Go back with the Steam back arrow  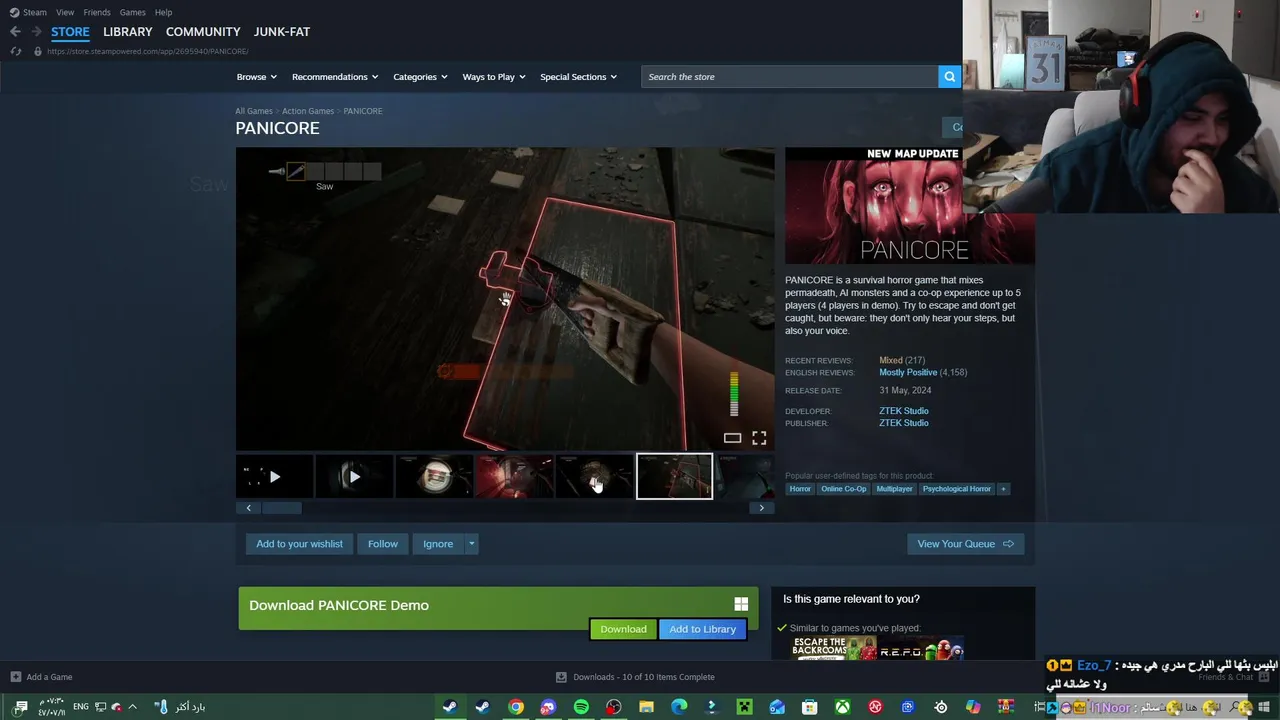15,32
